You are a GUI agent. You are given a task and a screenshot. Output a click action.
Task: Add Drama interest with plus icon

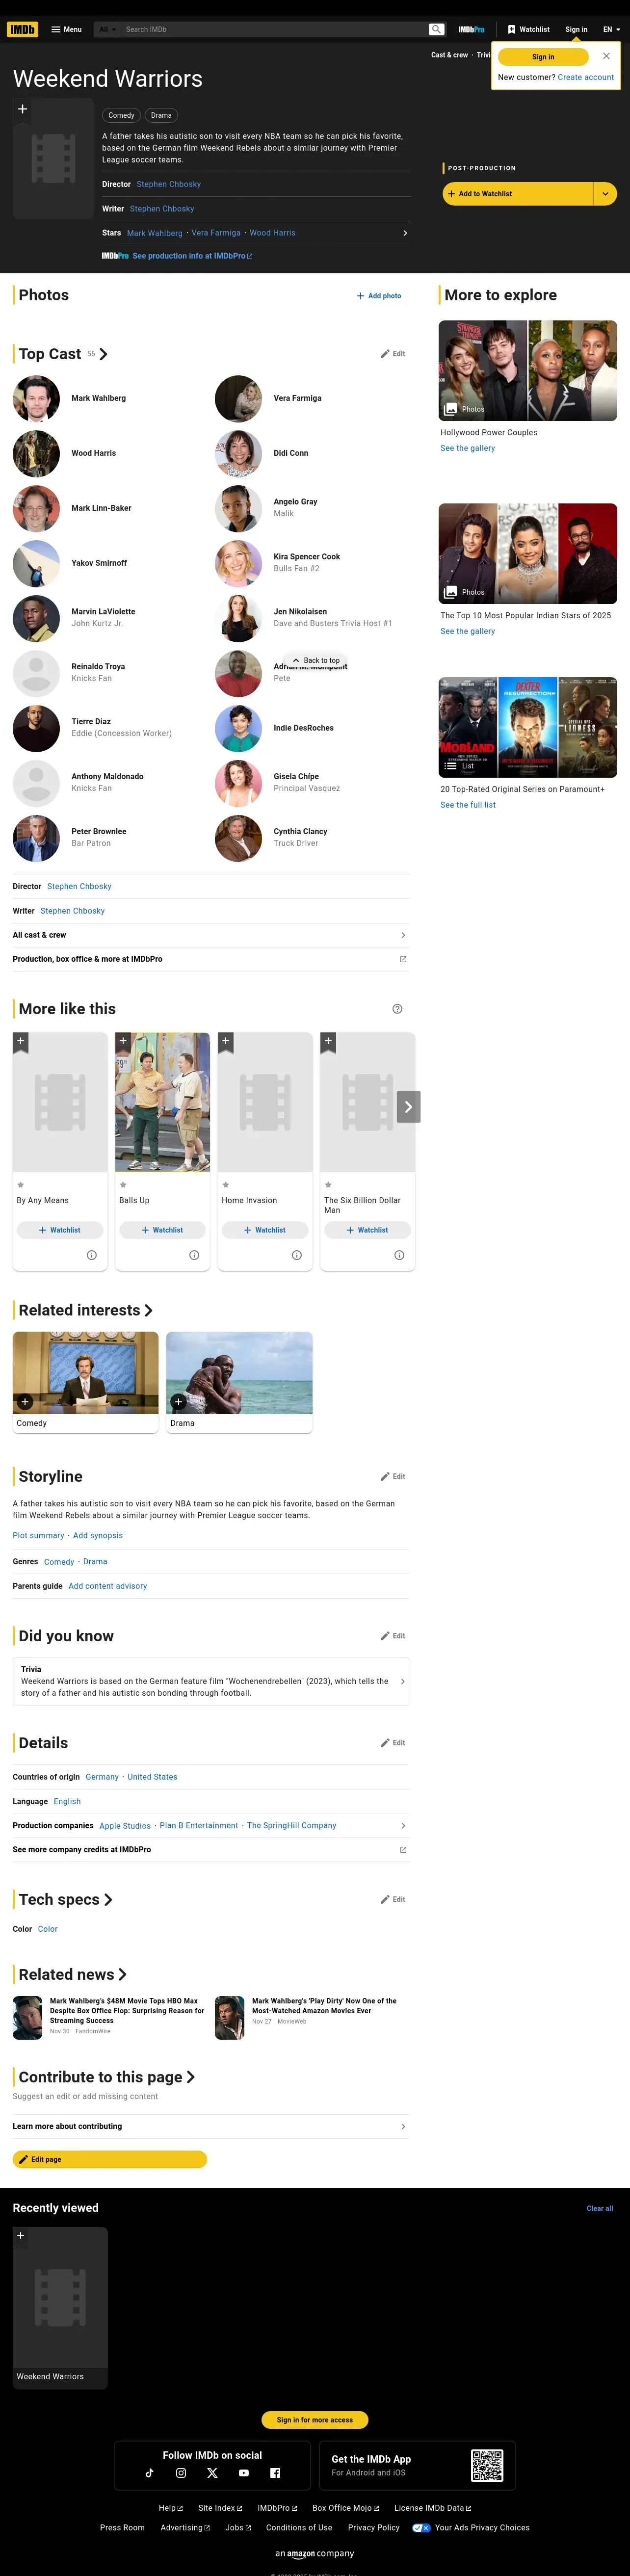[x=178, y=1402]
